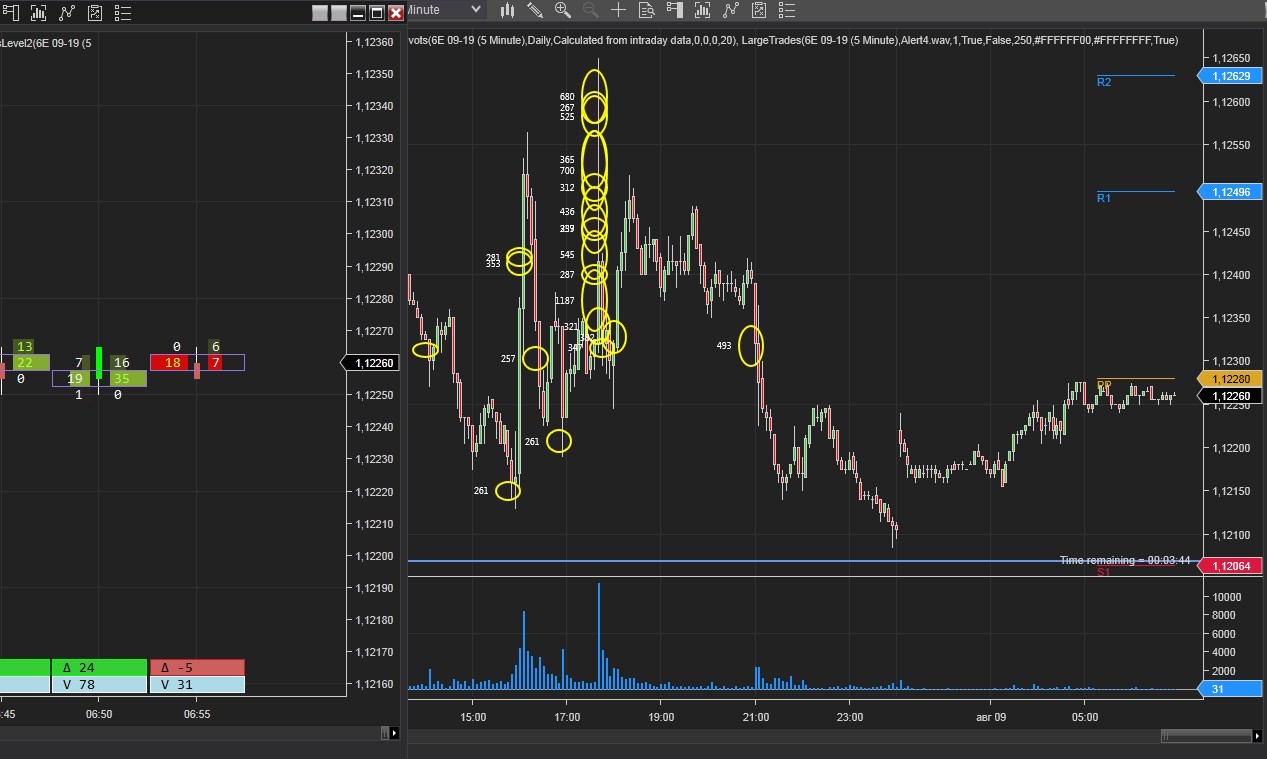Maximize the left chart window

pos(377,12)
